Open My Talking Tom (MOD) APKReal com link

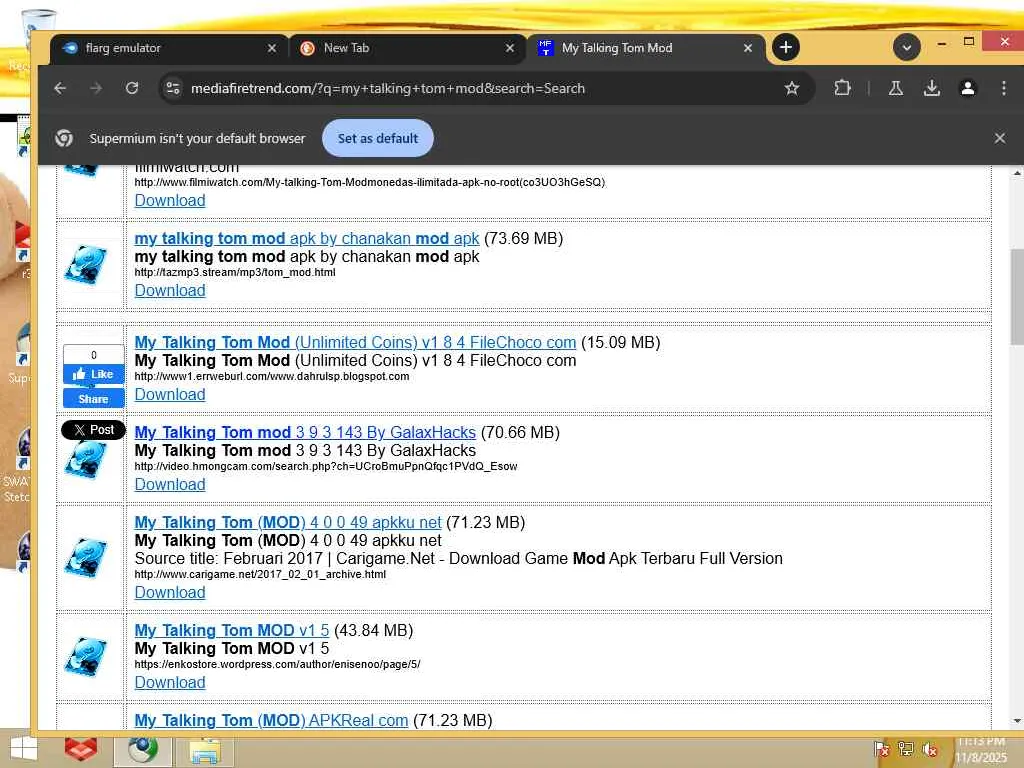point(271,720)
